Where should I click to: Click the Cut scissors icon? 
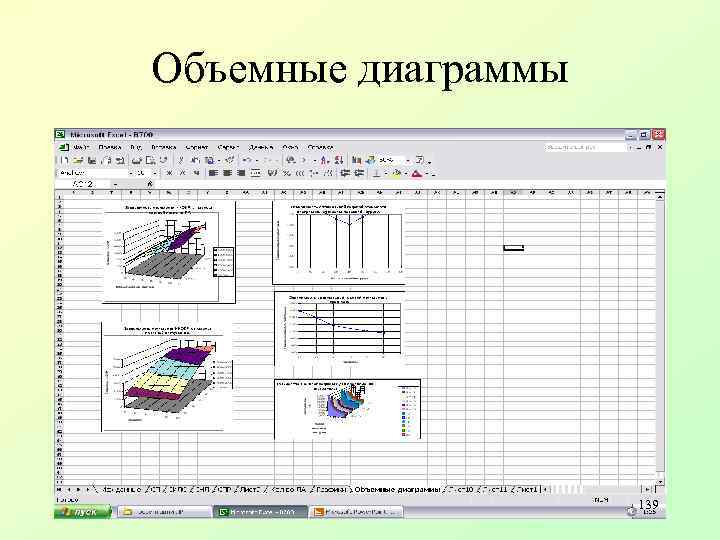(x=181, y=160)
